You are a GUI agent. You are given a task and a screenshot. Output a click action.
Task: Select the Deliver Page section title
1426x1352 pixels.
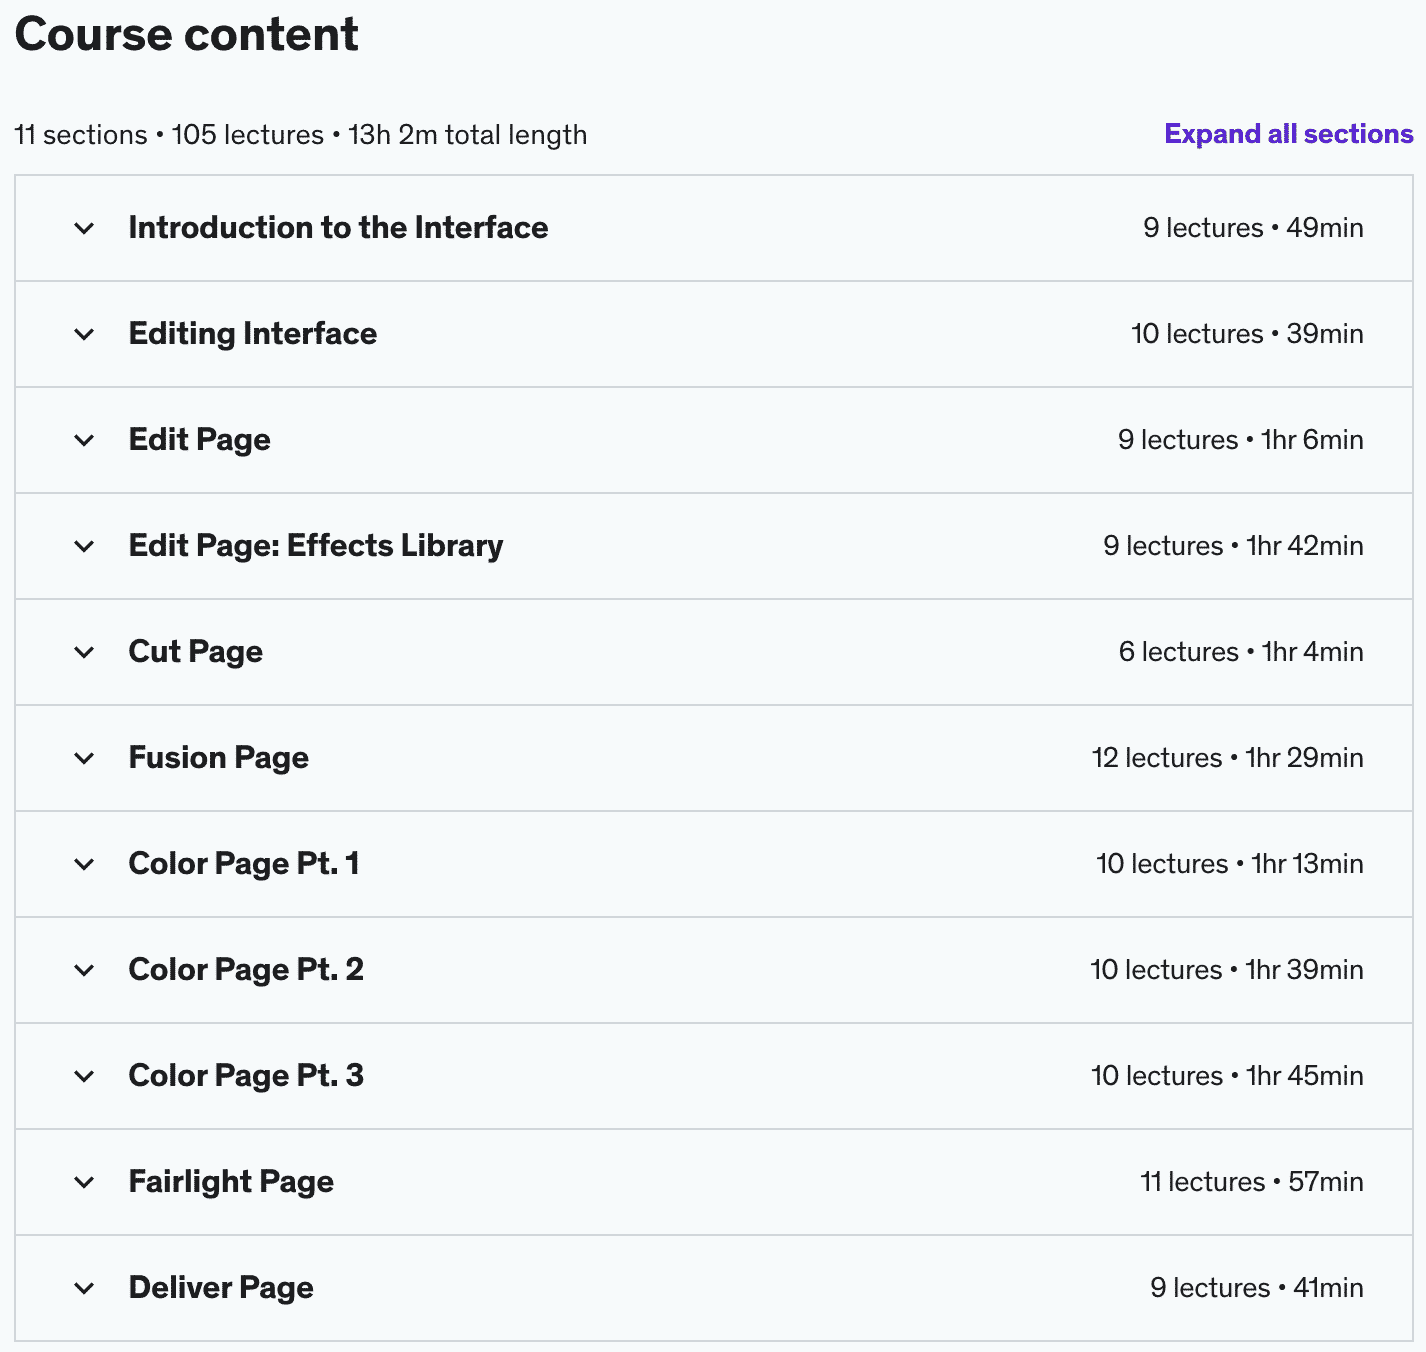coord(221,1288)
